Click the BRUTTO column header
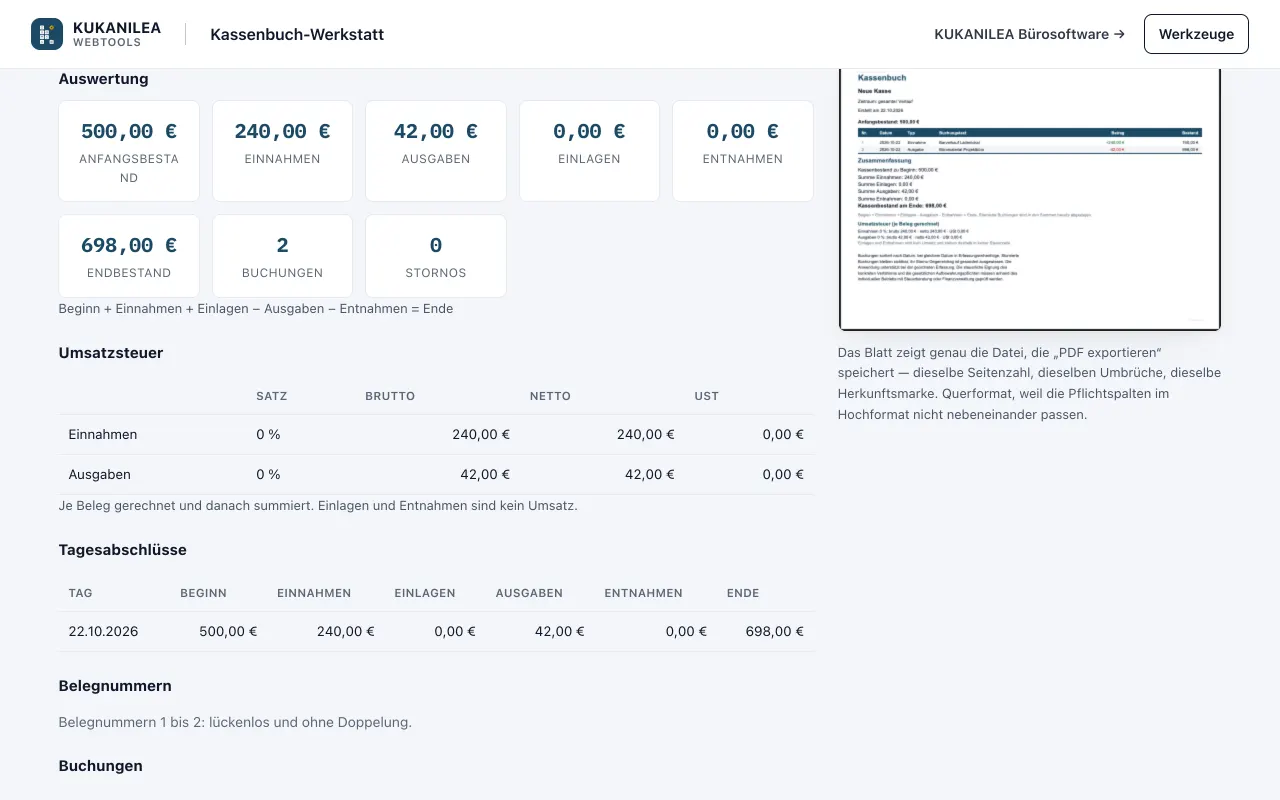Viewport: 1280px width, 800px height. click(390, 396)
